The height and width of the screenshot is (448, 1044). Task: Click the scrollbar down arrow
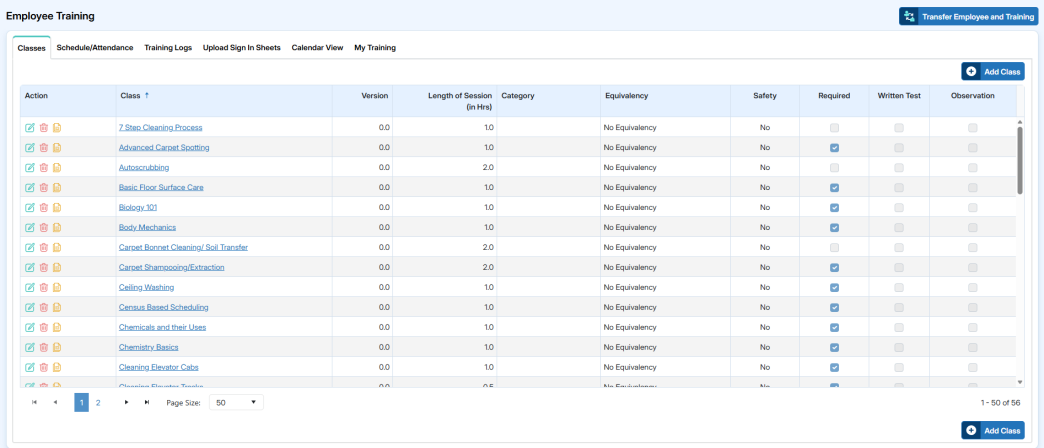tap(1019, 382)
